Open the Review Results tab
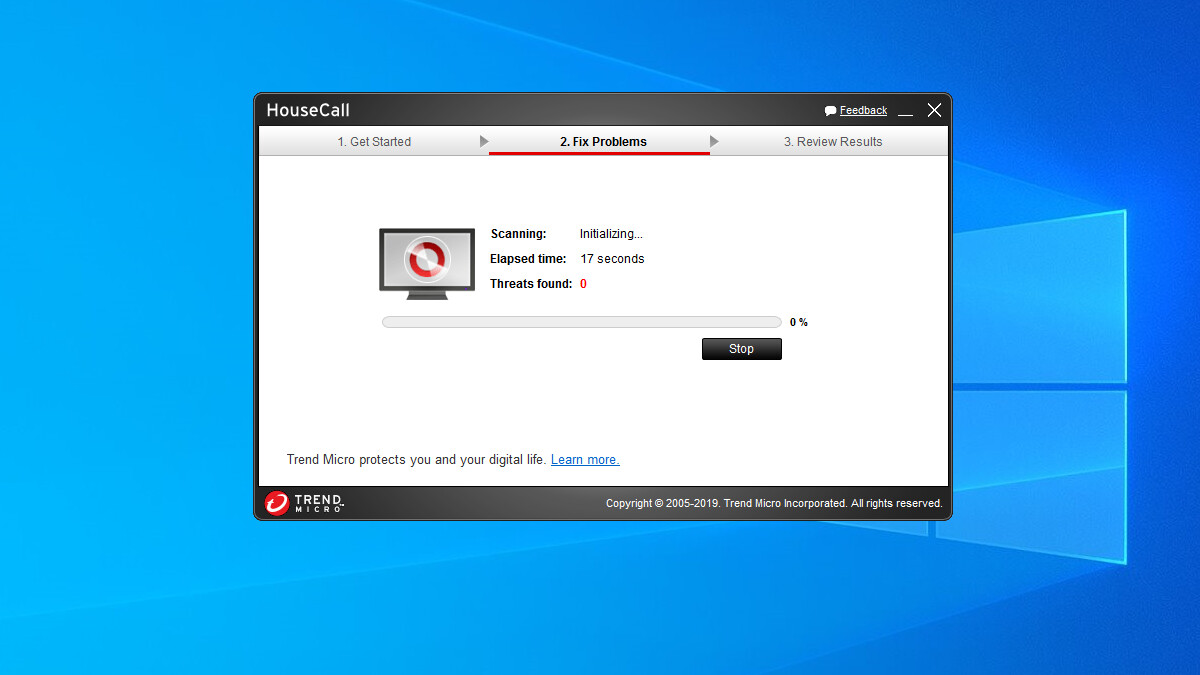The image size is (1200, 675). click(x=833, y=141)
